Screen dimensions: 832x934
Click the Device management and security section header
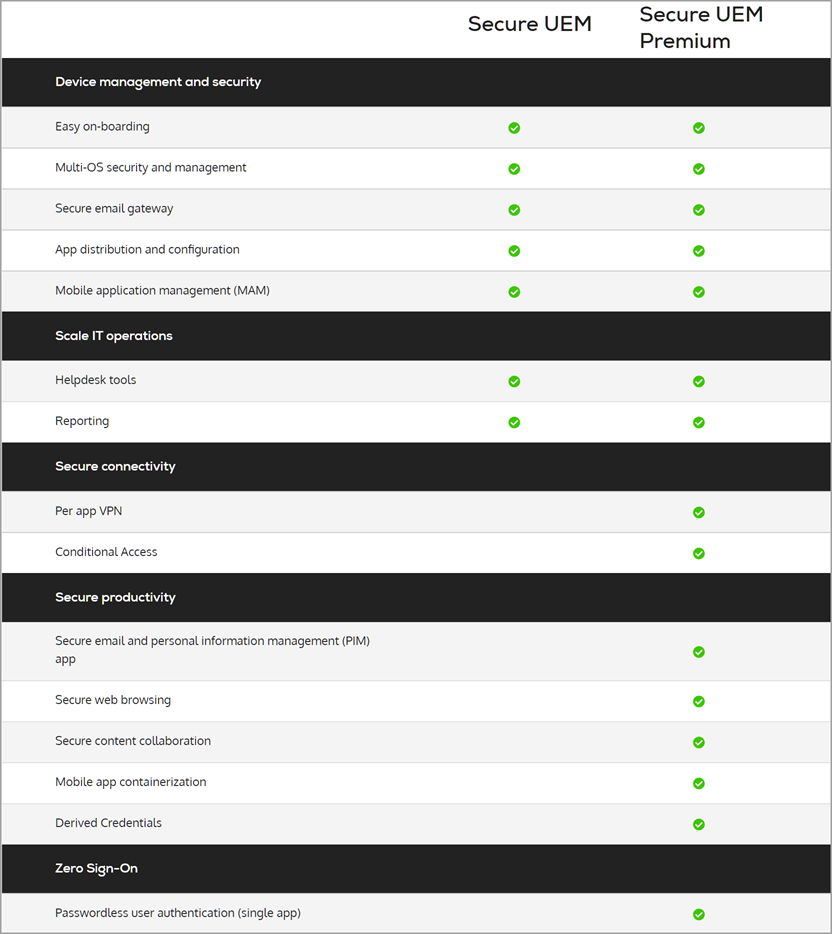(x=158, y=82)
